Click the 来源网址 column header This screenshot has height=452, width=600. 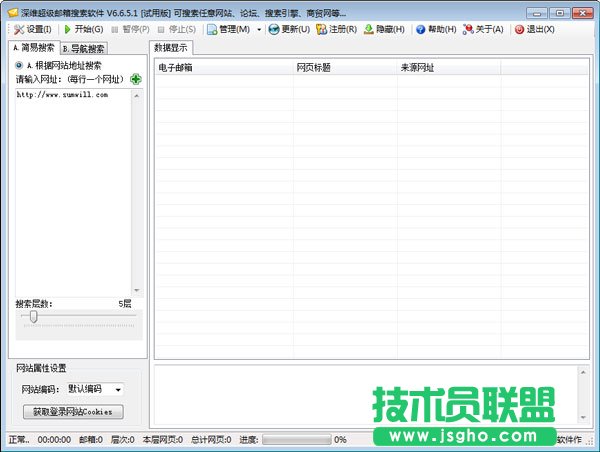click(x=449, y=68)
